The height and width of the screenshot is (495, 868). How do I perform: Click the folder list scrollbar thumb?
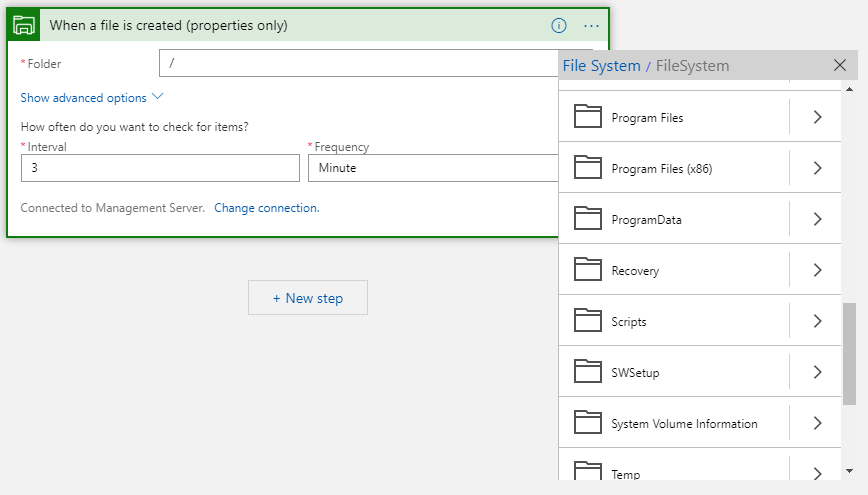click(849, 354)
